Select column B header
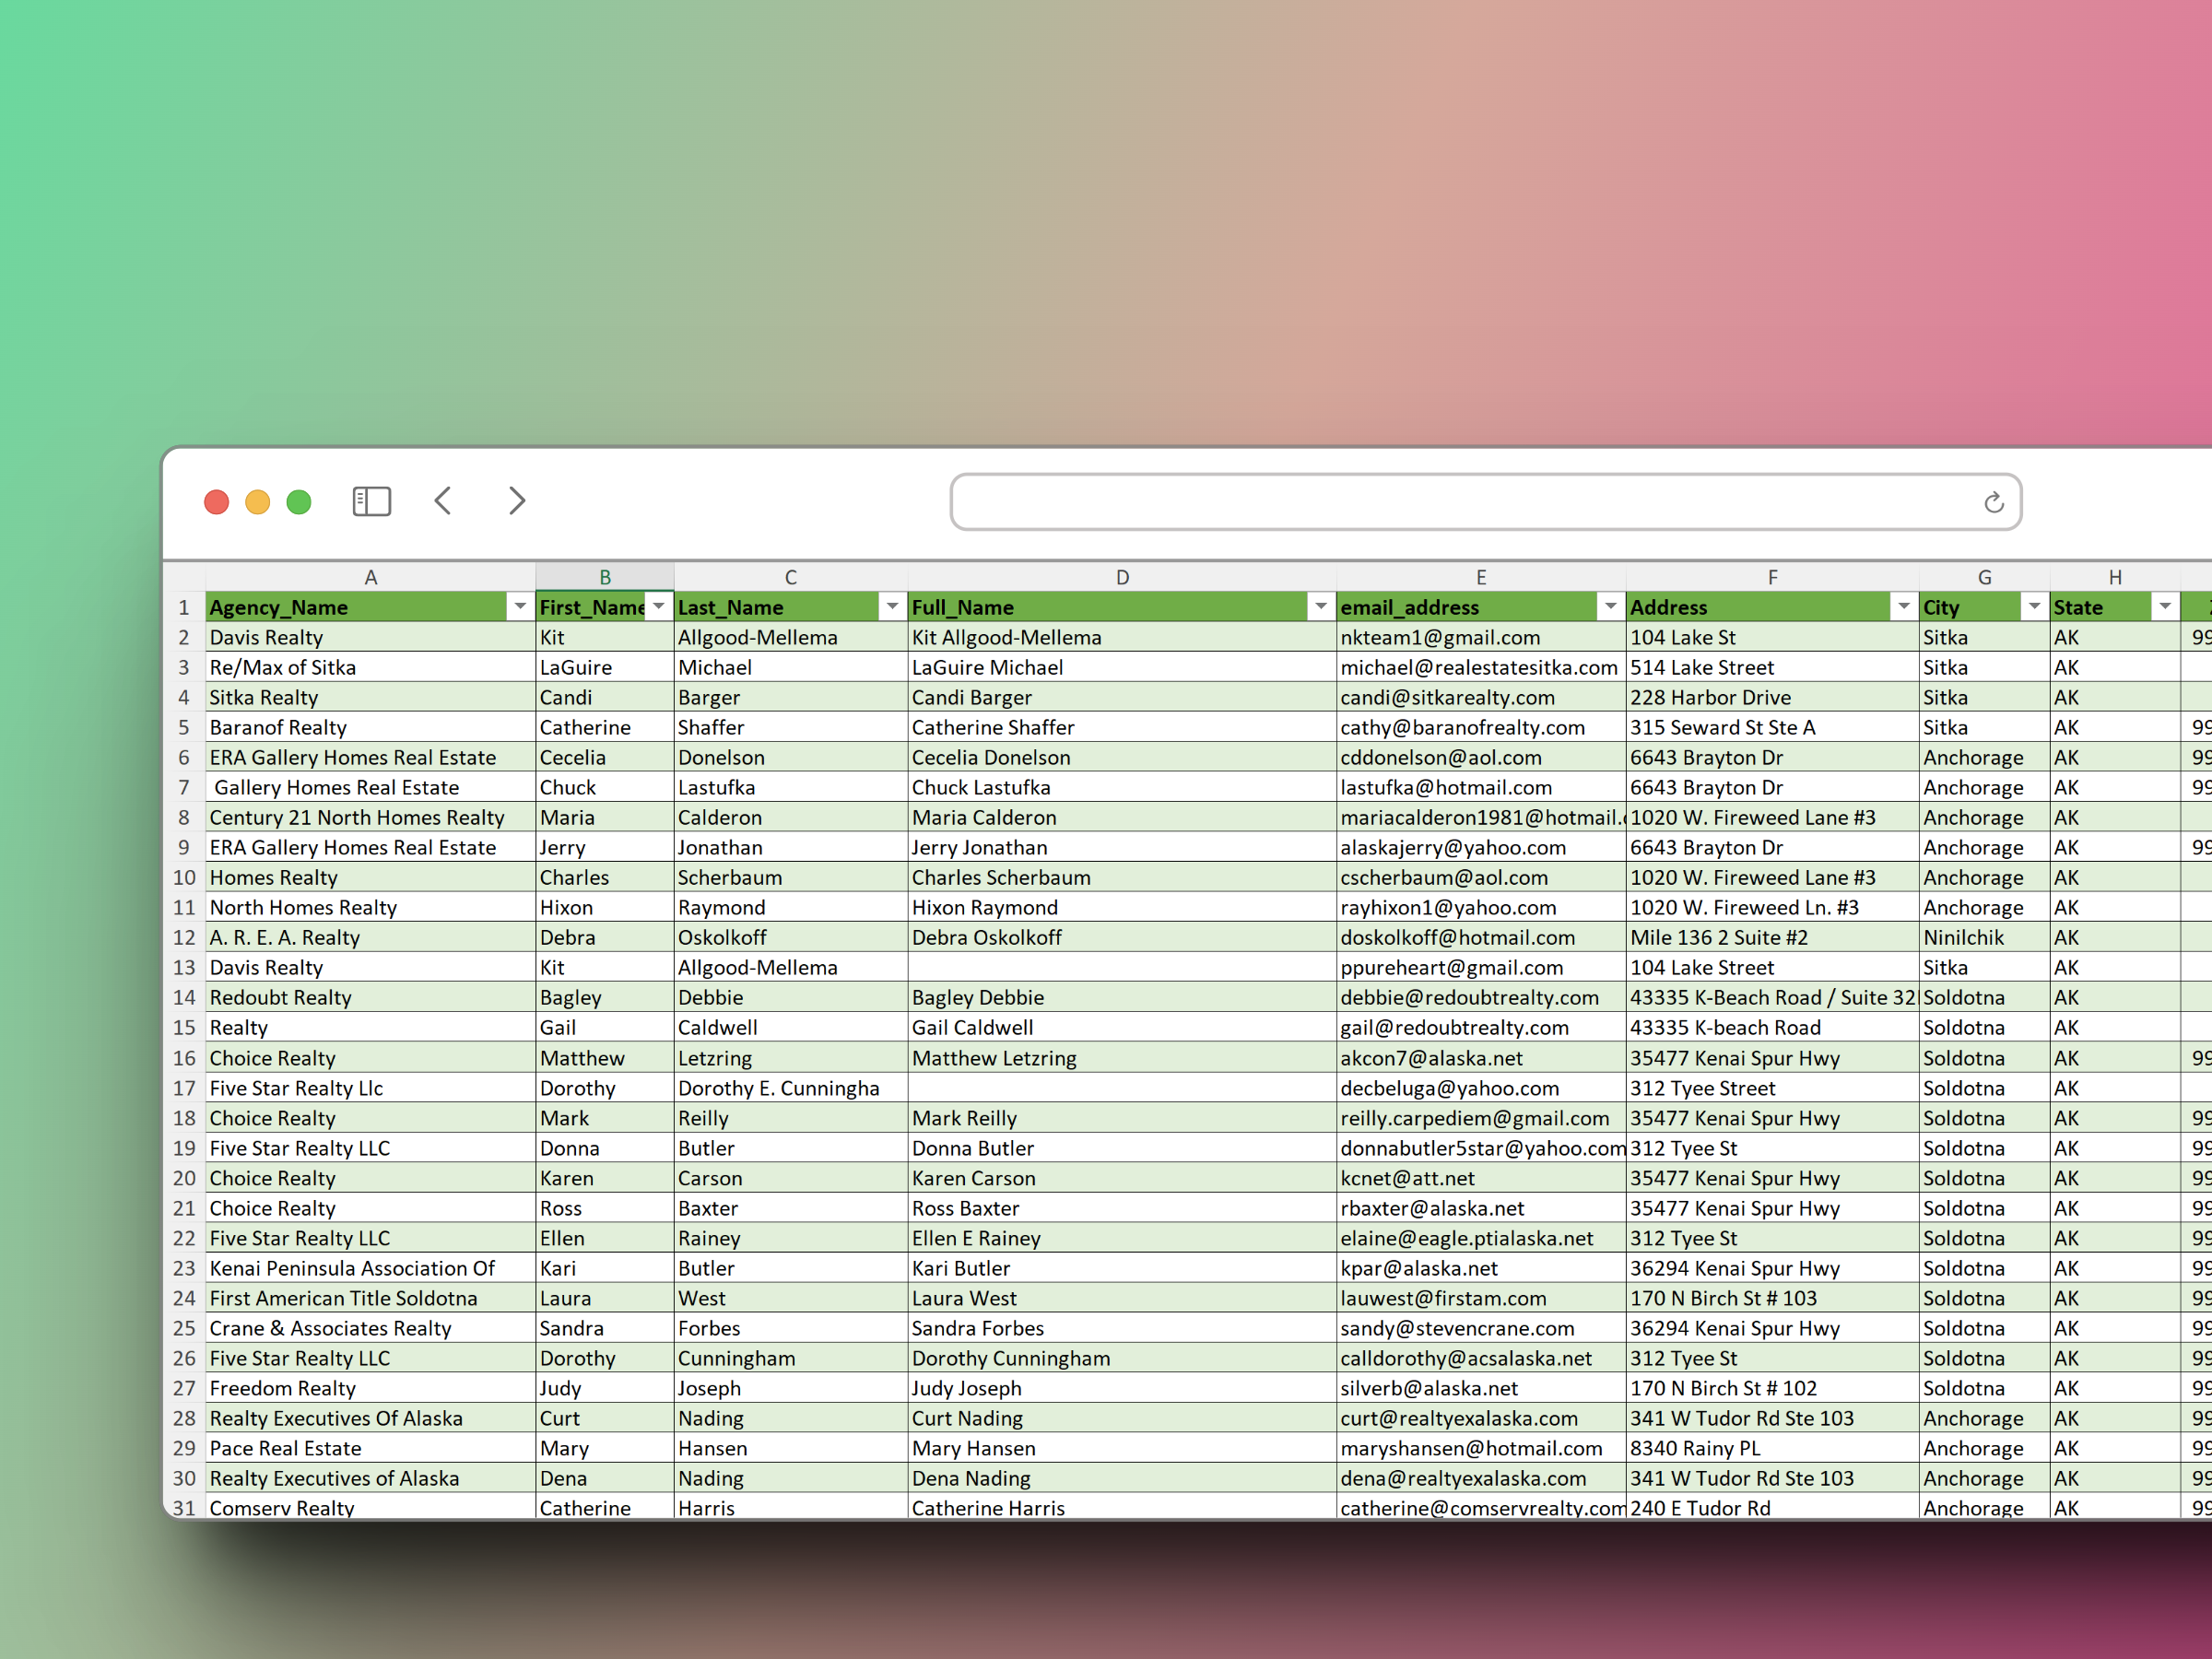 click(604, 577)
